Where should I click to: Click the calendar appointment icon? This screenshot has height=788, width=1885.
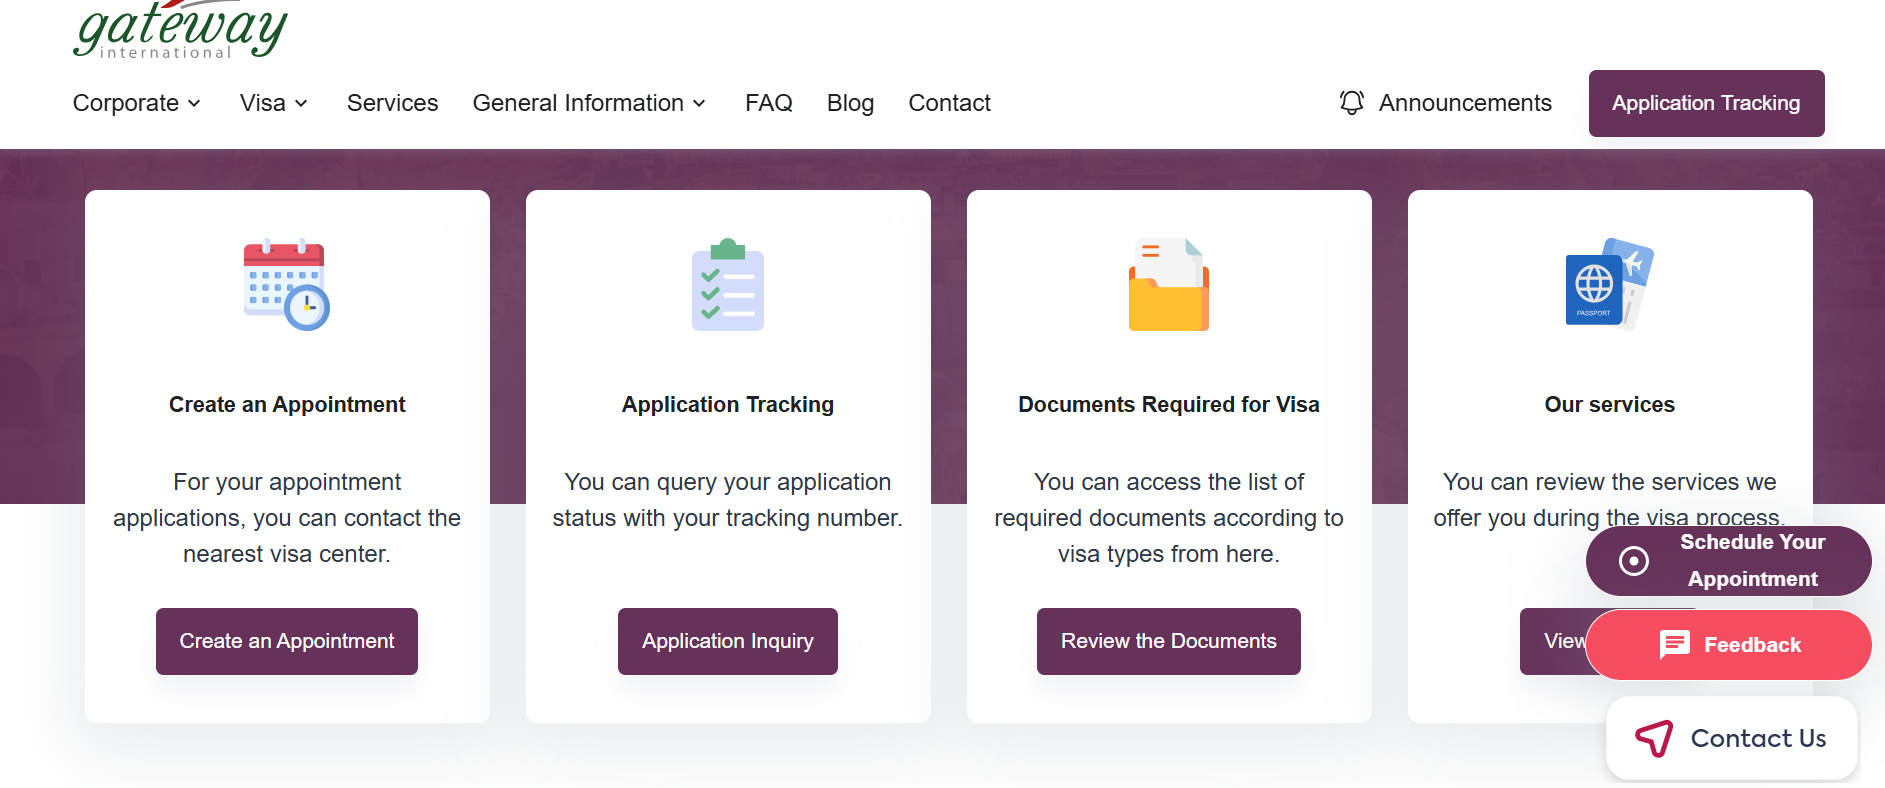coord(286,285)
